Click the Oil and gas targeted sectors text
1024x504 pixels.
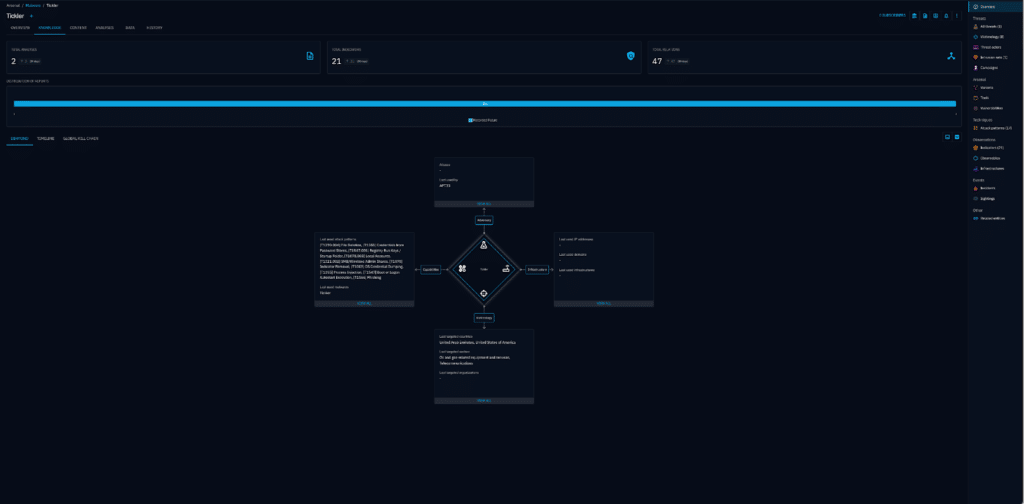pyautogui.click(x=474, y=357)
